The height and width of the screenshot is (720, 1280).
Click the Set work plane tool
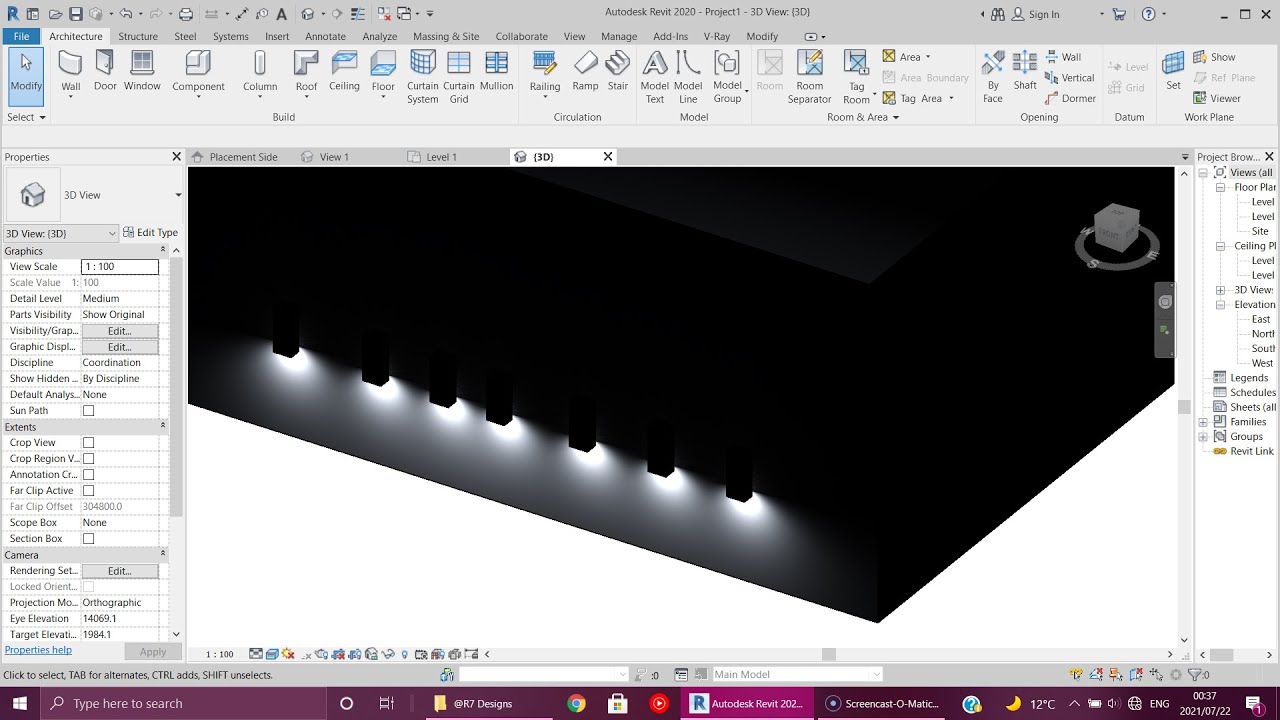click(x=1173, y=71)
